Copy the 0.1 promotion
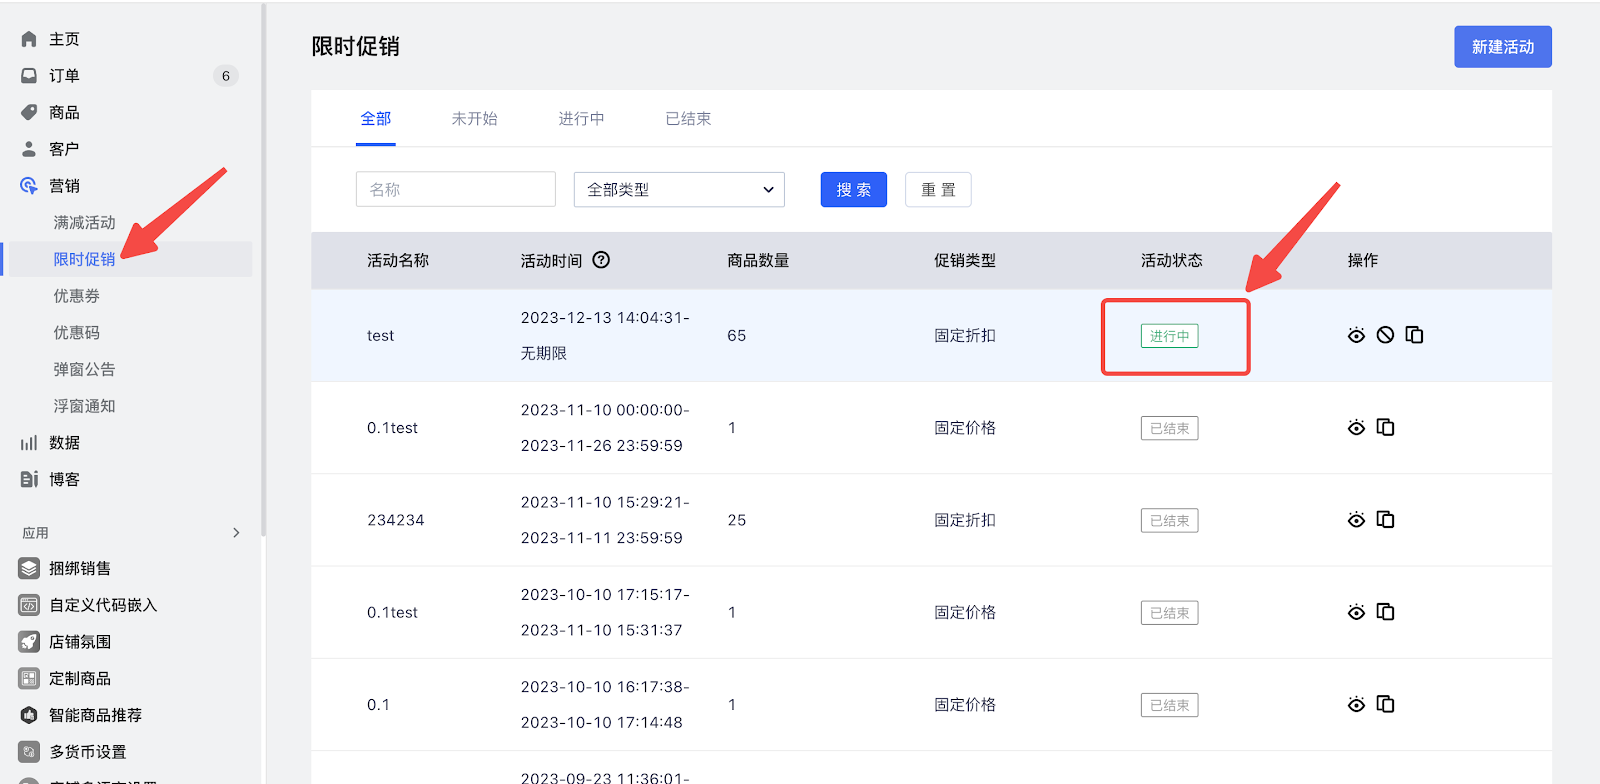Viewport: 1600px width, 784px height. pos(1385,704)
